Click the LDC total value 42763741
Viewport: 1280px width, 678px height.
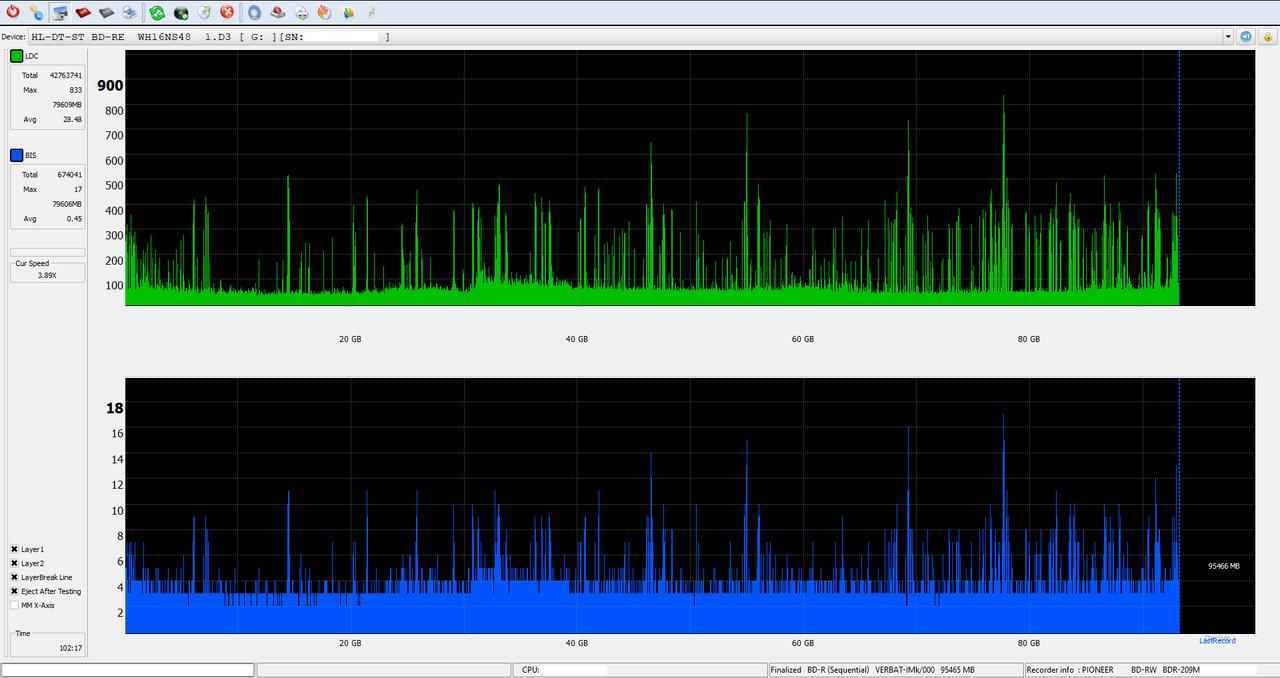65,75
